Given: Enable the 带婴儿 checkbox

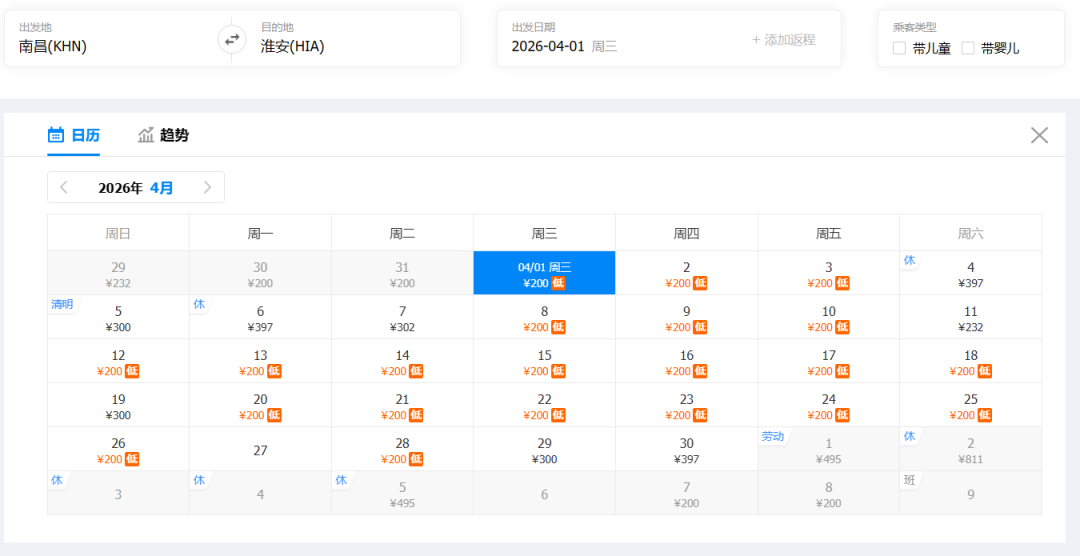Looking at the screenshot, I should coord(967,48).
